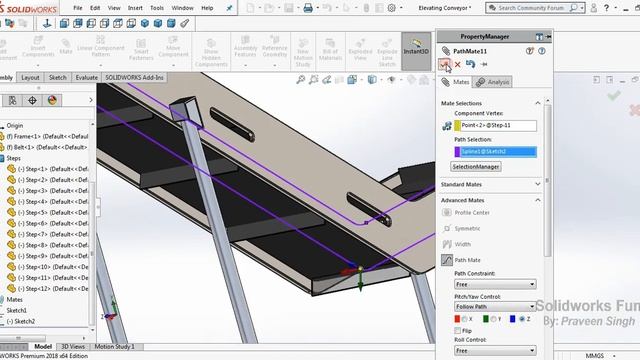640x360 pixels.
Task: Click the pin icon beside the Help menu
Action: tap(229, 8)
